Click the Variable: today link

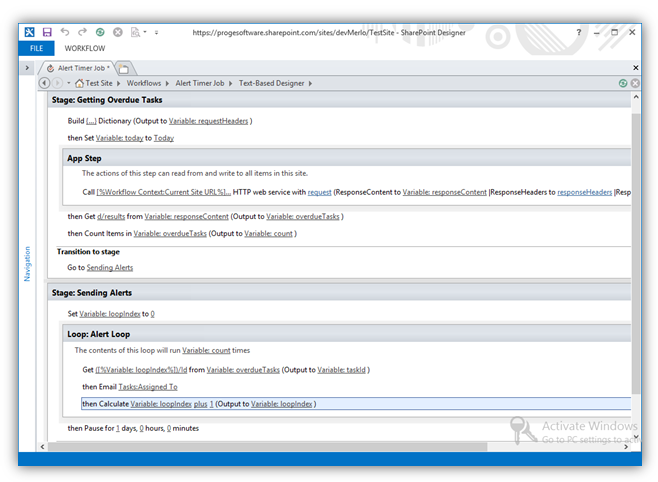(119, 138)
